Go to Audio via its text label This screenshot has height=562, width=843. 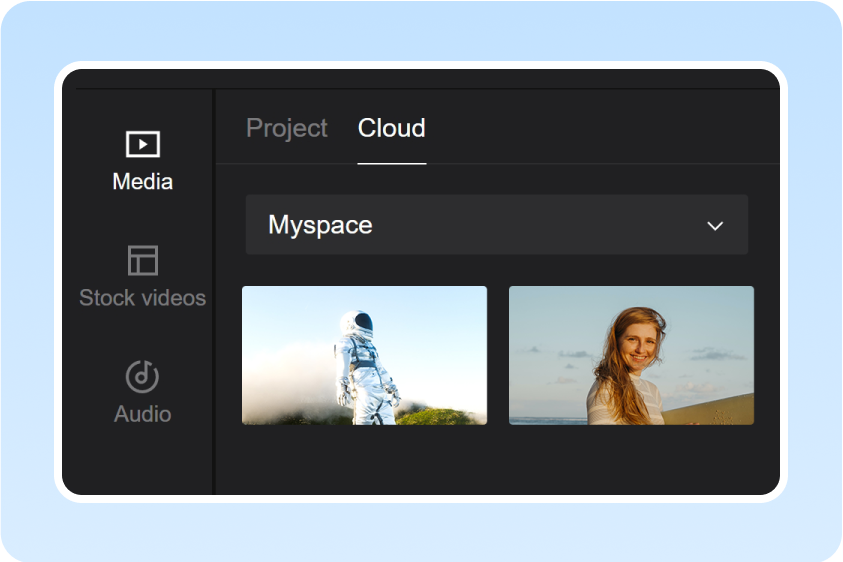[143, 414]
